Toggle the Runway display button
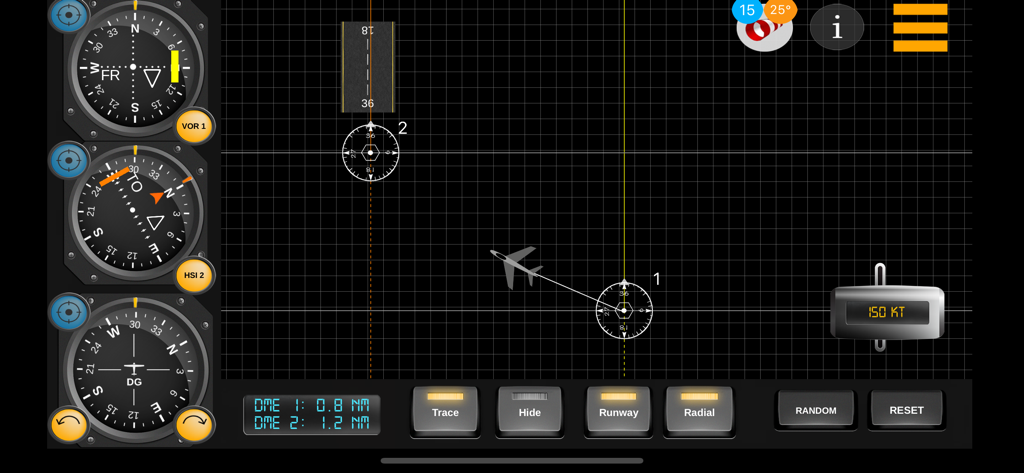 618,410
